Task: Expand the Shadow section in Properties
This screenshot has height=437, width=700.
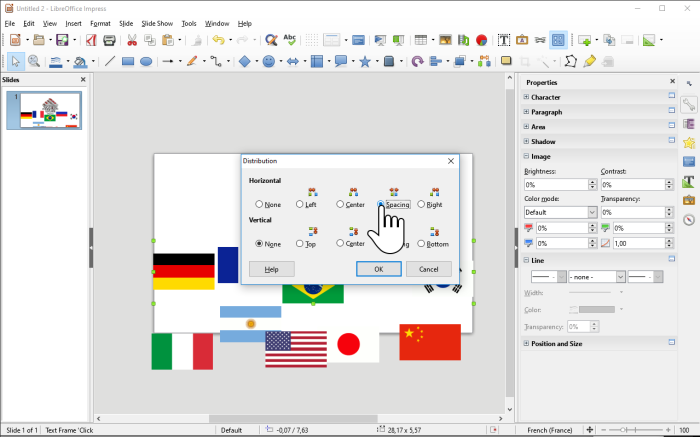Action: tap(526, 141)
